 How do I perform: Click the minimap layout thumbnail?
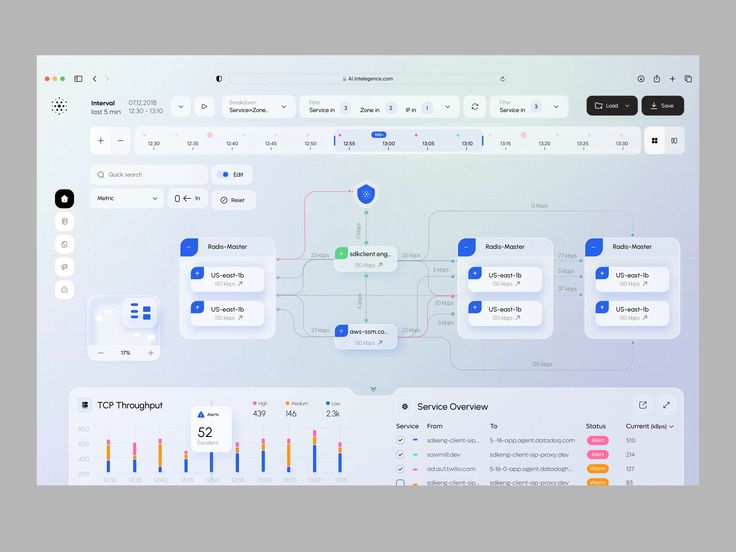(x=140, y=311)
